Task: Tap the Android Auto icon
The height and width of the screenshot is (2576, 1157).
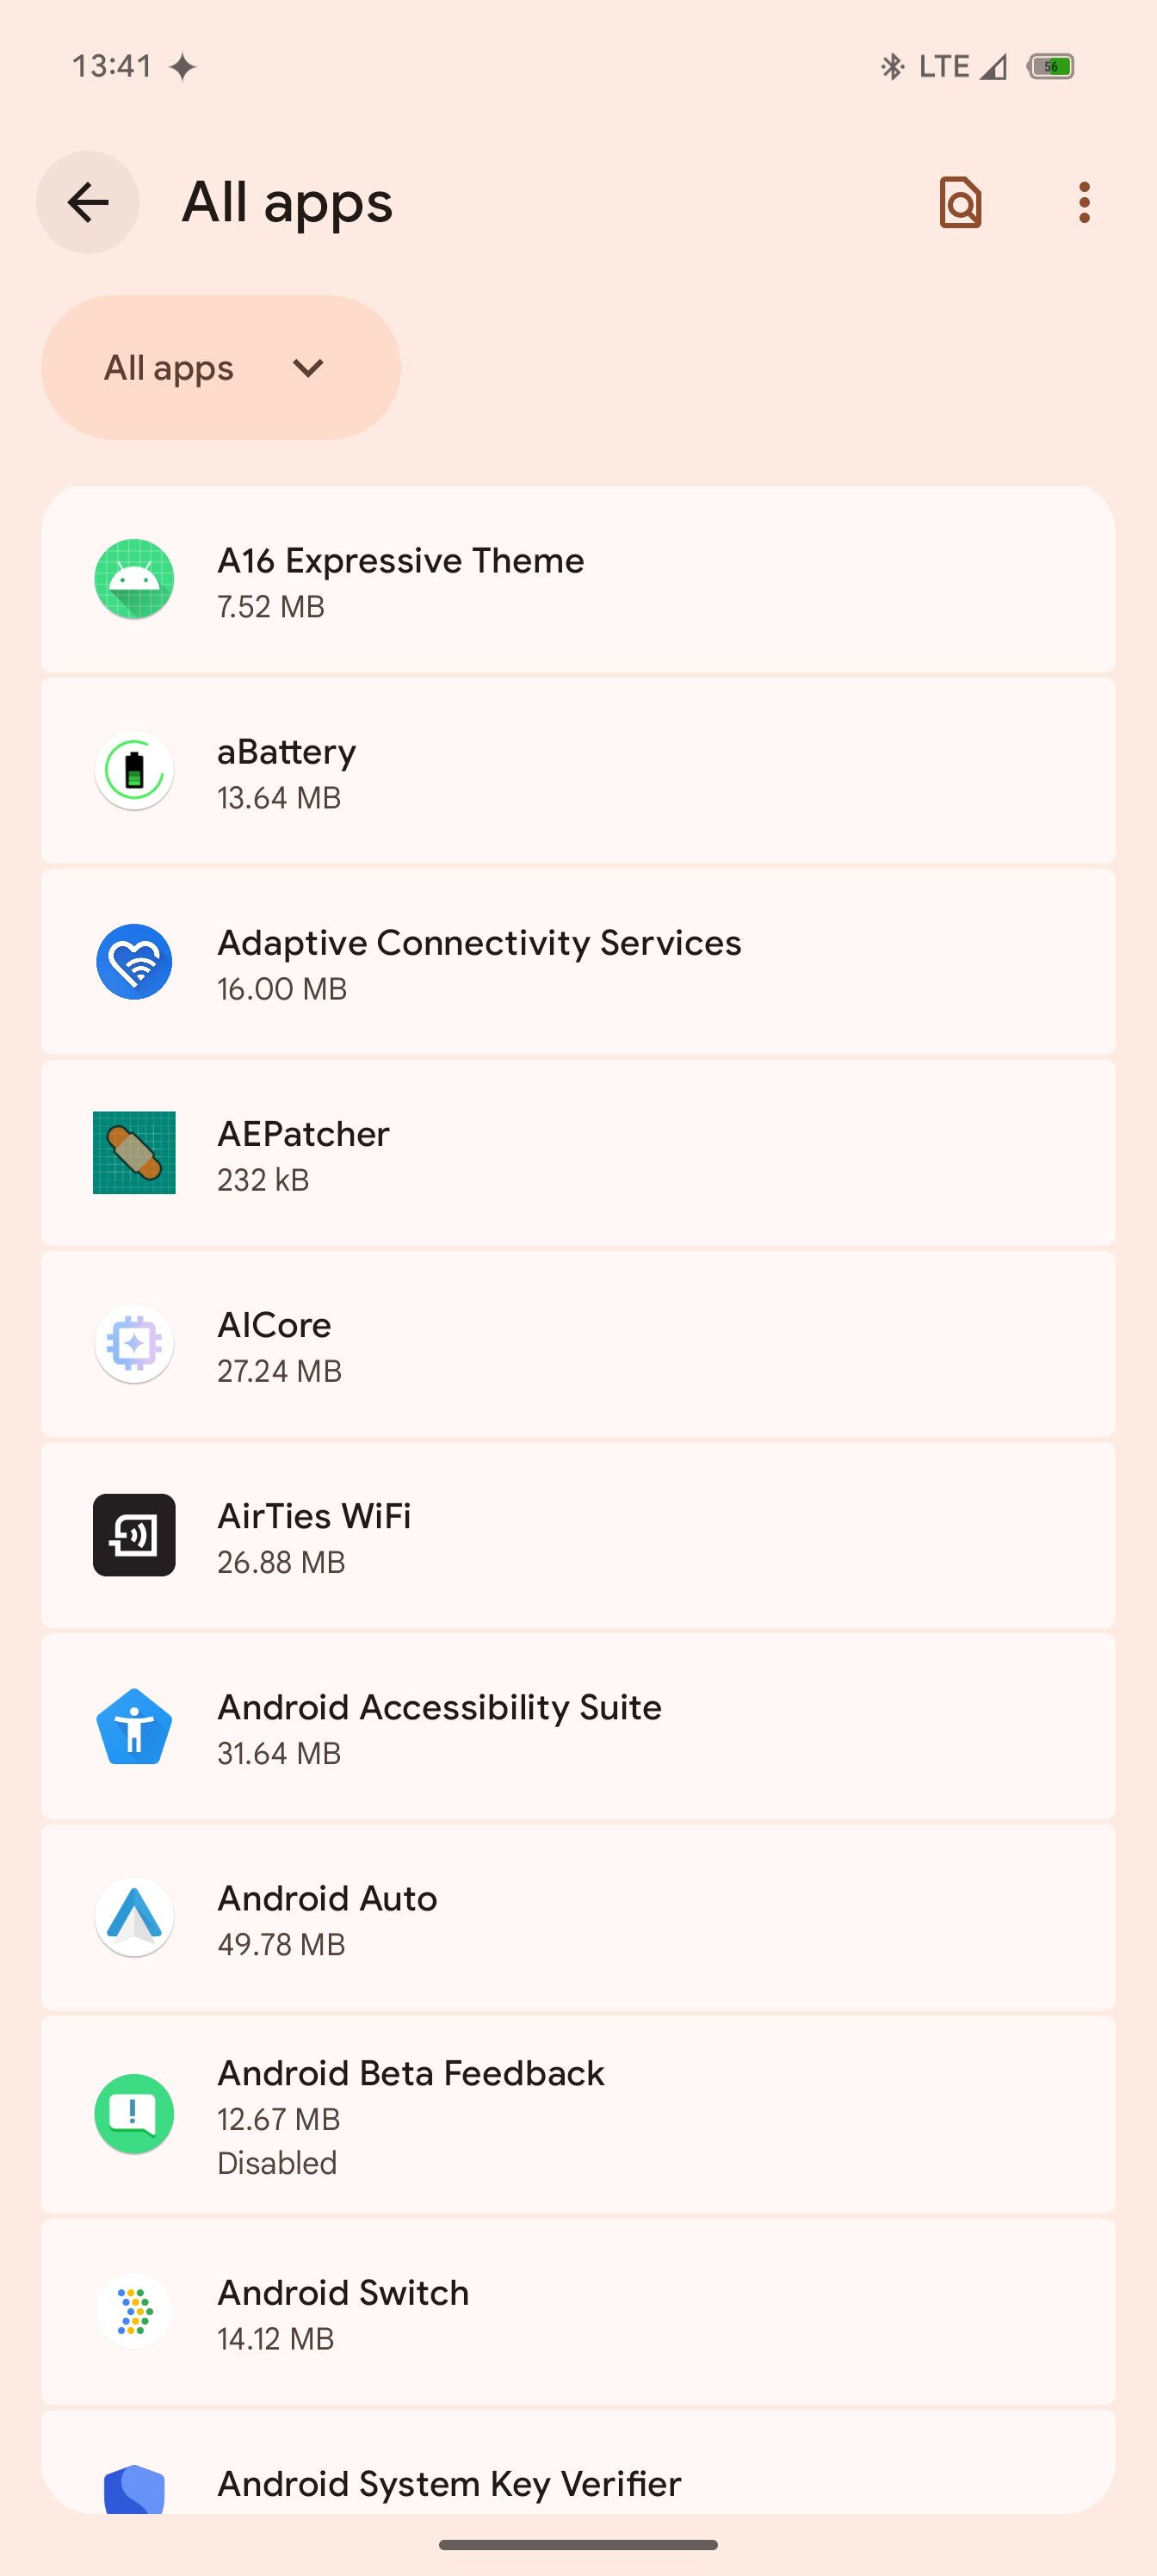Action: click(x=134, y=1917)
